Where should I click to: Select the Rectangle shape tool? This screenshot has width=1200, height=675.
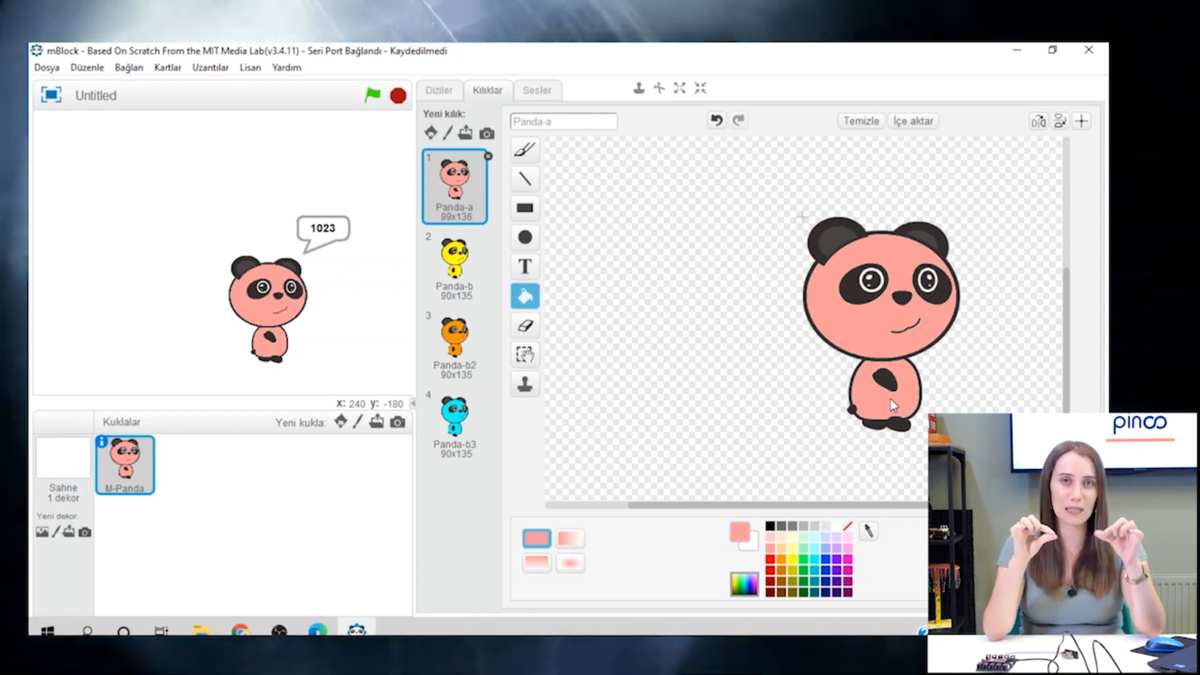tap(525, 208)
